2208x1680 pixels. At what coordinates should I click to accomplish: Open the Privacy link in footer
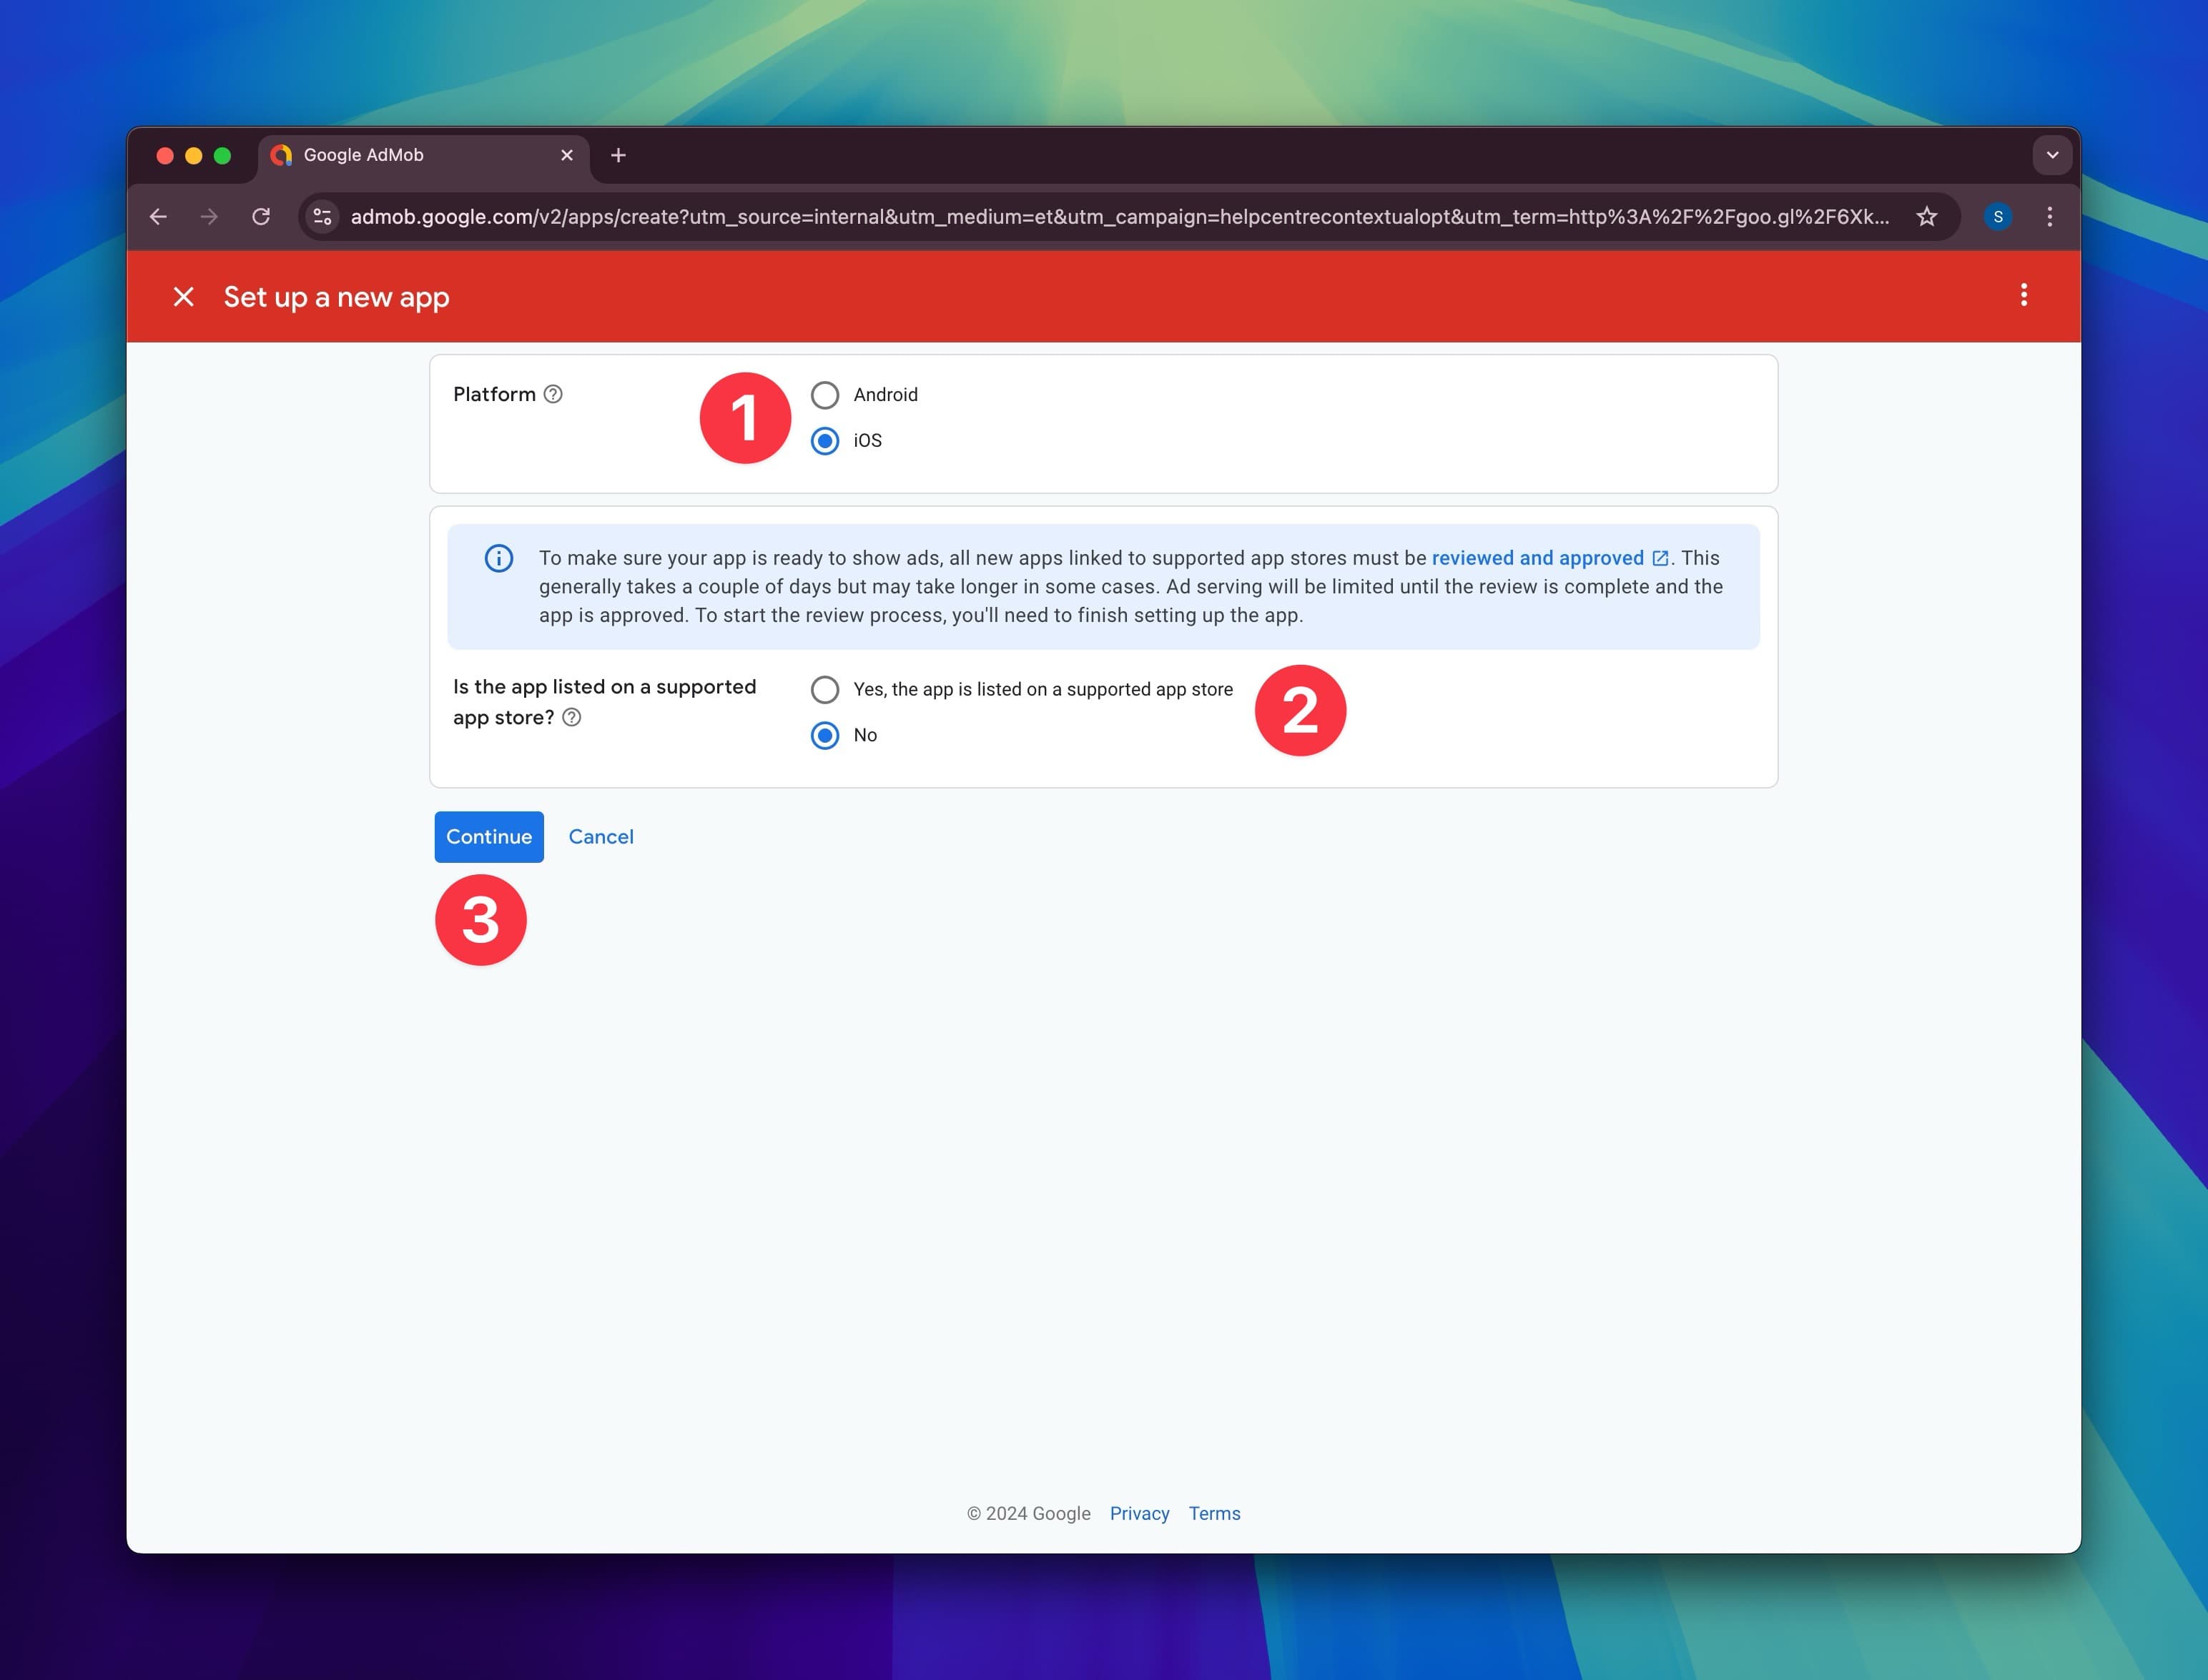coord(1139,1513)
